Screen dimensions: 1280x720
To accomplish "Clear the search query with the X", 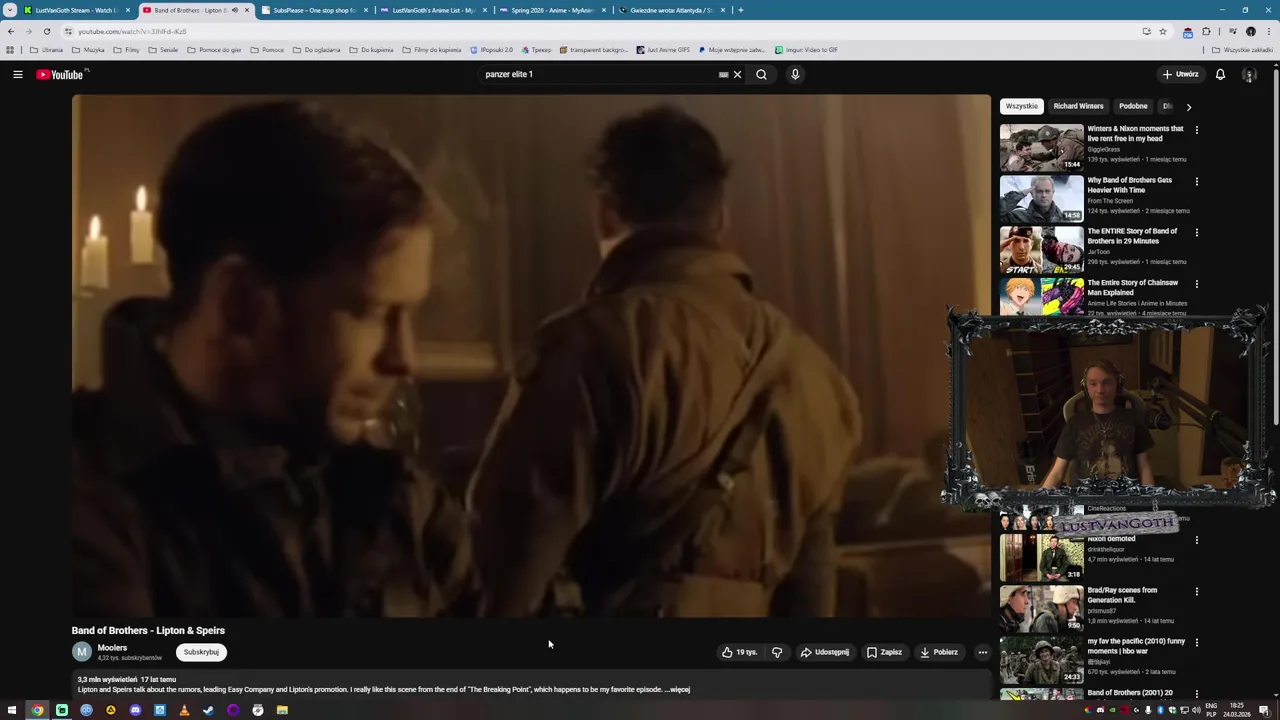I will pos(738,74).
